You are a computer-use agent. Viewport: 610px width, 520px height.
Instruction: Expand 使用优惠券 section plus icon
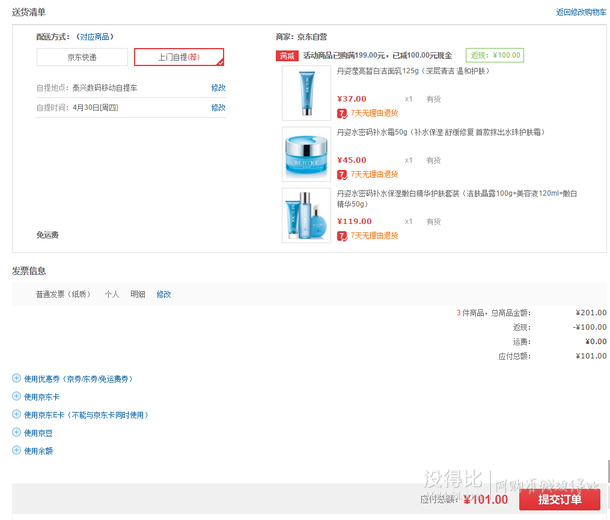pos(16,378)
